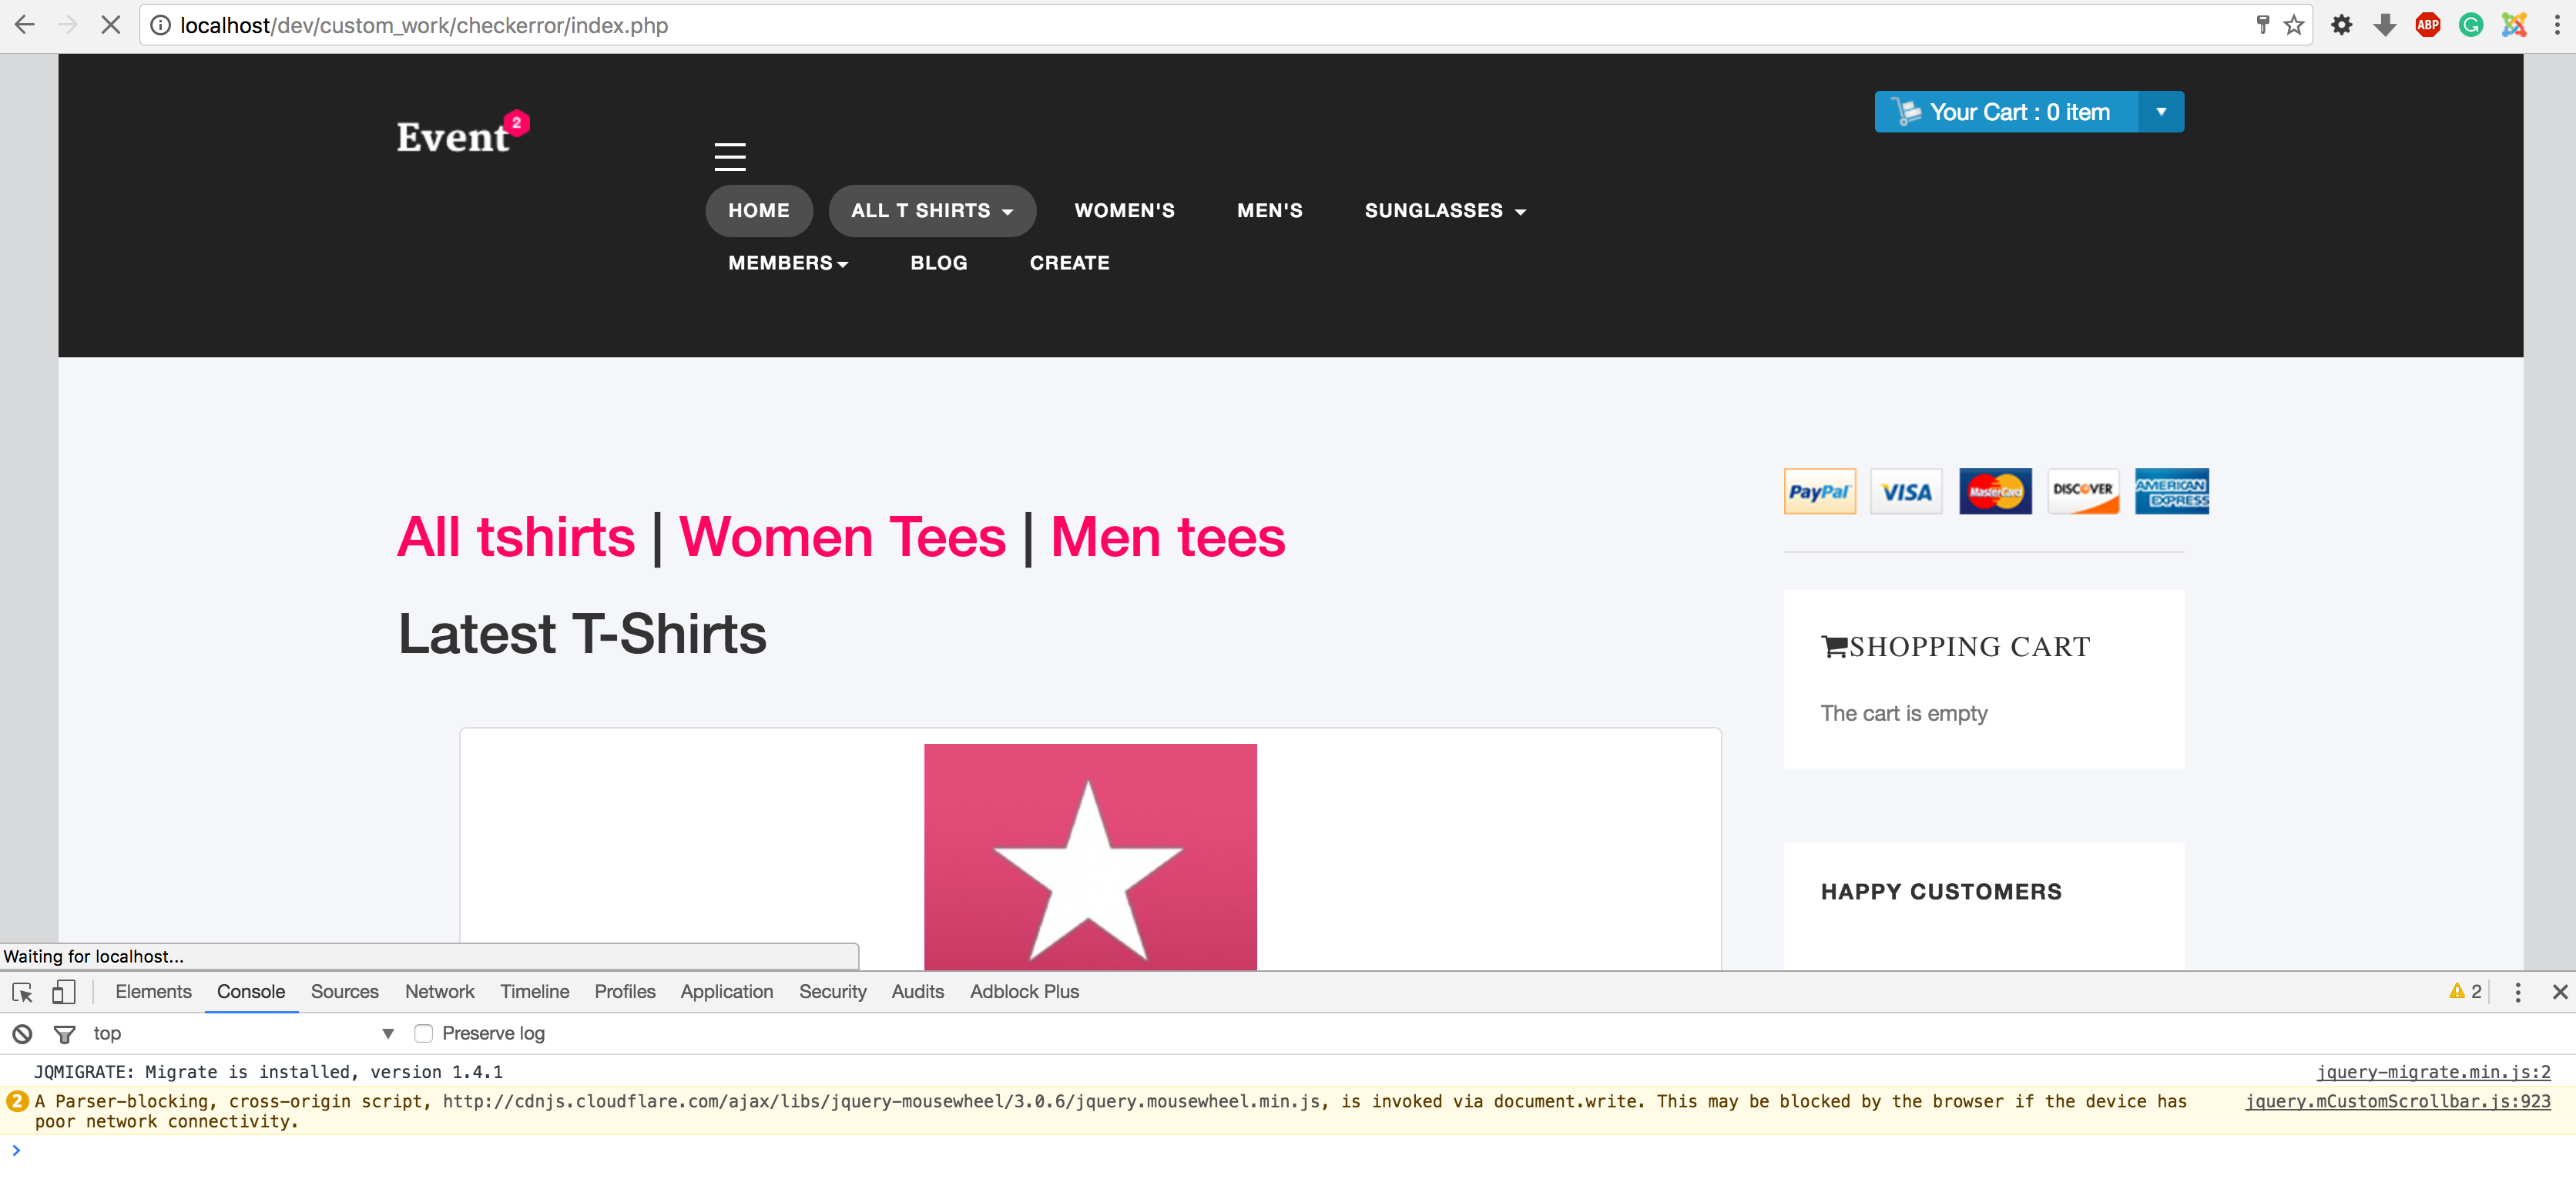Viewport: 2576px width, 1189px height.
Task: Click the clear console icon
Action: point(22,1033)
